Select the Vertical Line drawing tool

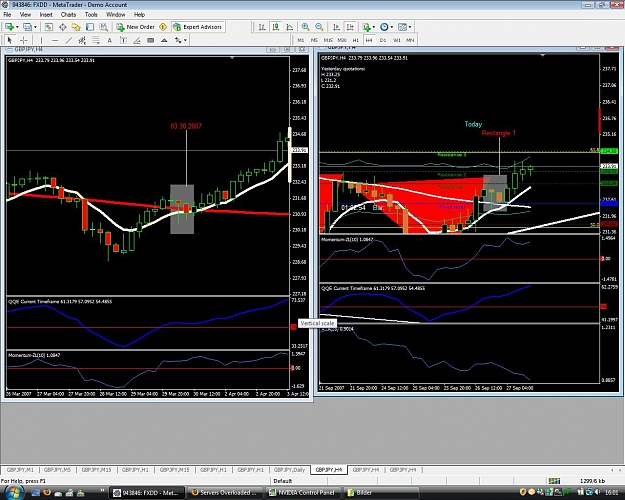click(x=41, y=40)
